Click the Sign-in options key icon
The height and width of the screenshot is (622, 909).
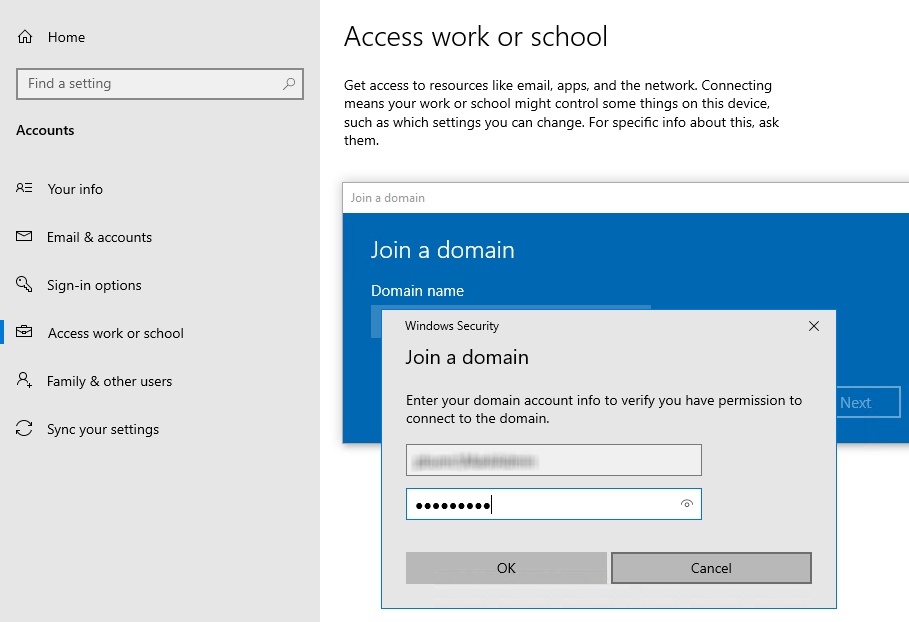(24, 283)
